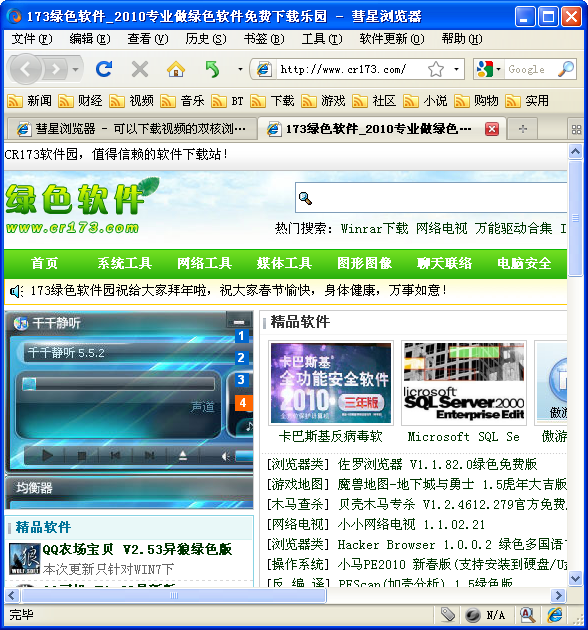
Task: Click the IE engine icon in status bar
Action: point(555,615)
